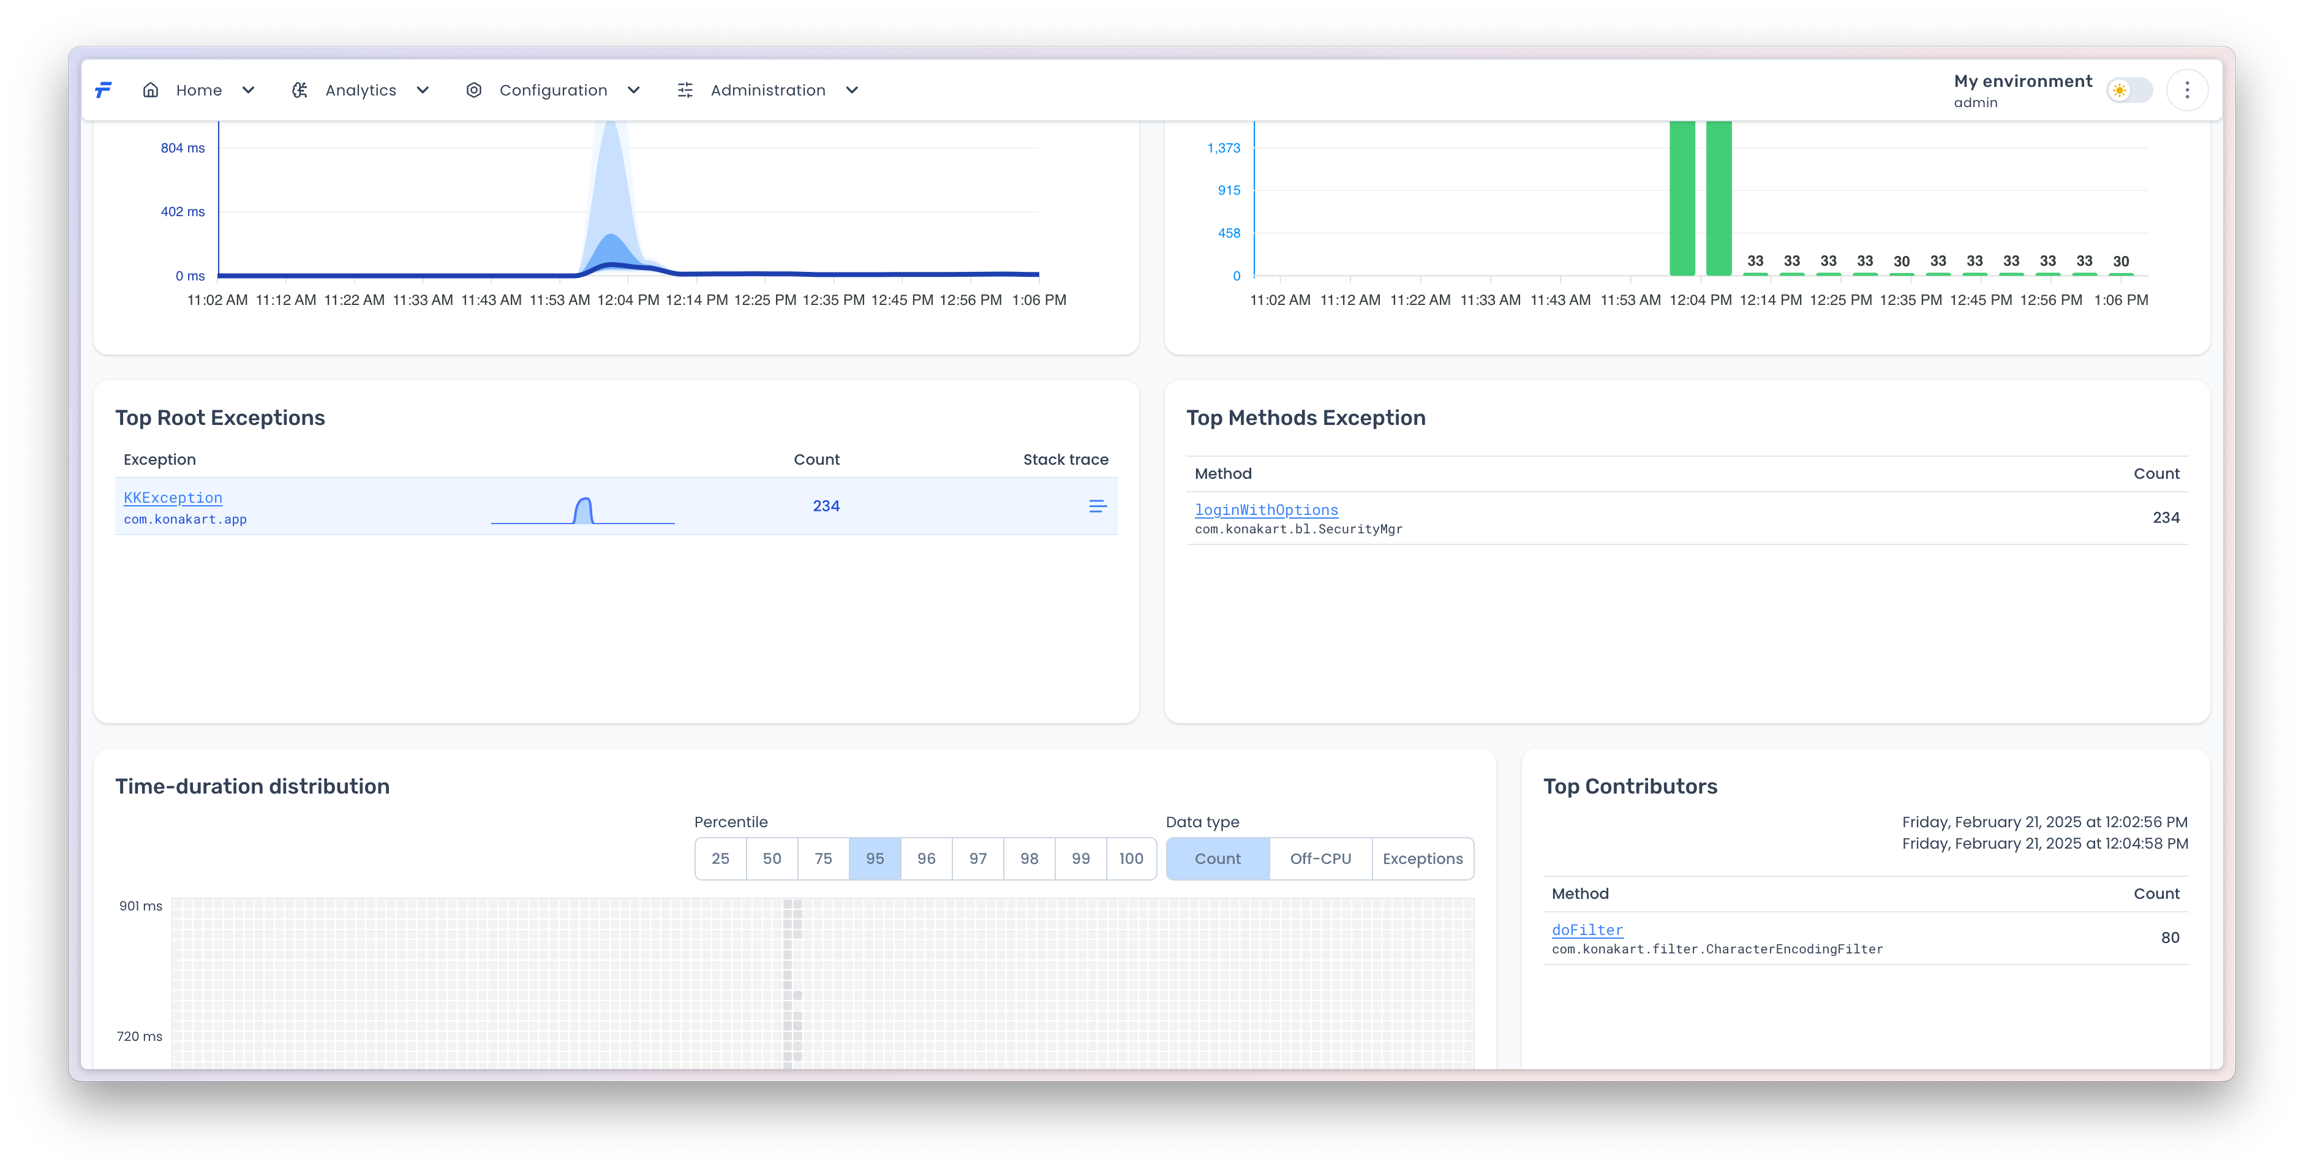This screenshot has height=1172, width=2304.
Task: Click the app logo icon
Action: click(103, 90)
